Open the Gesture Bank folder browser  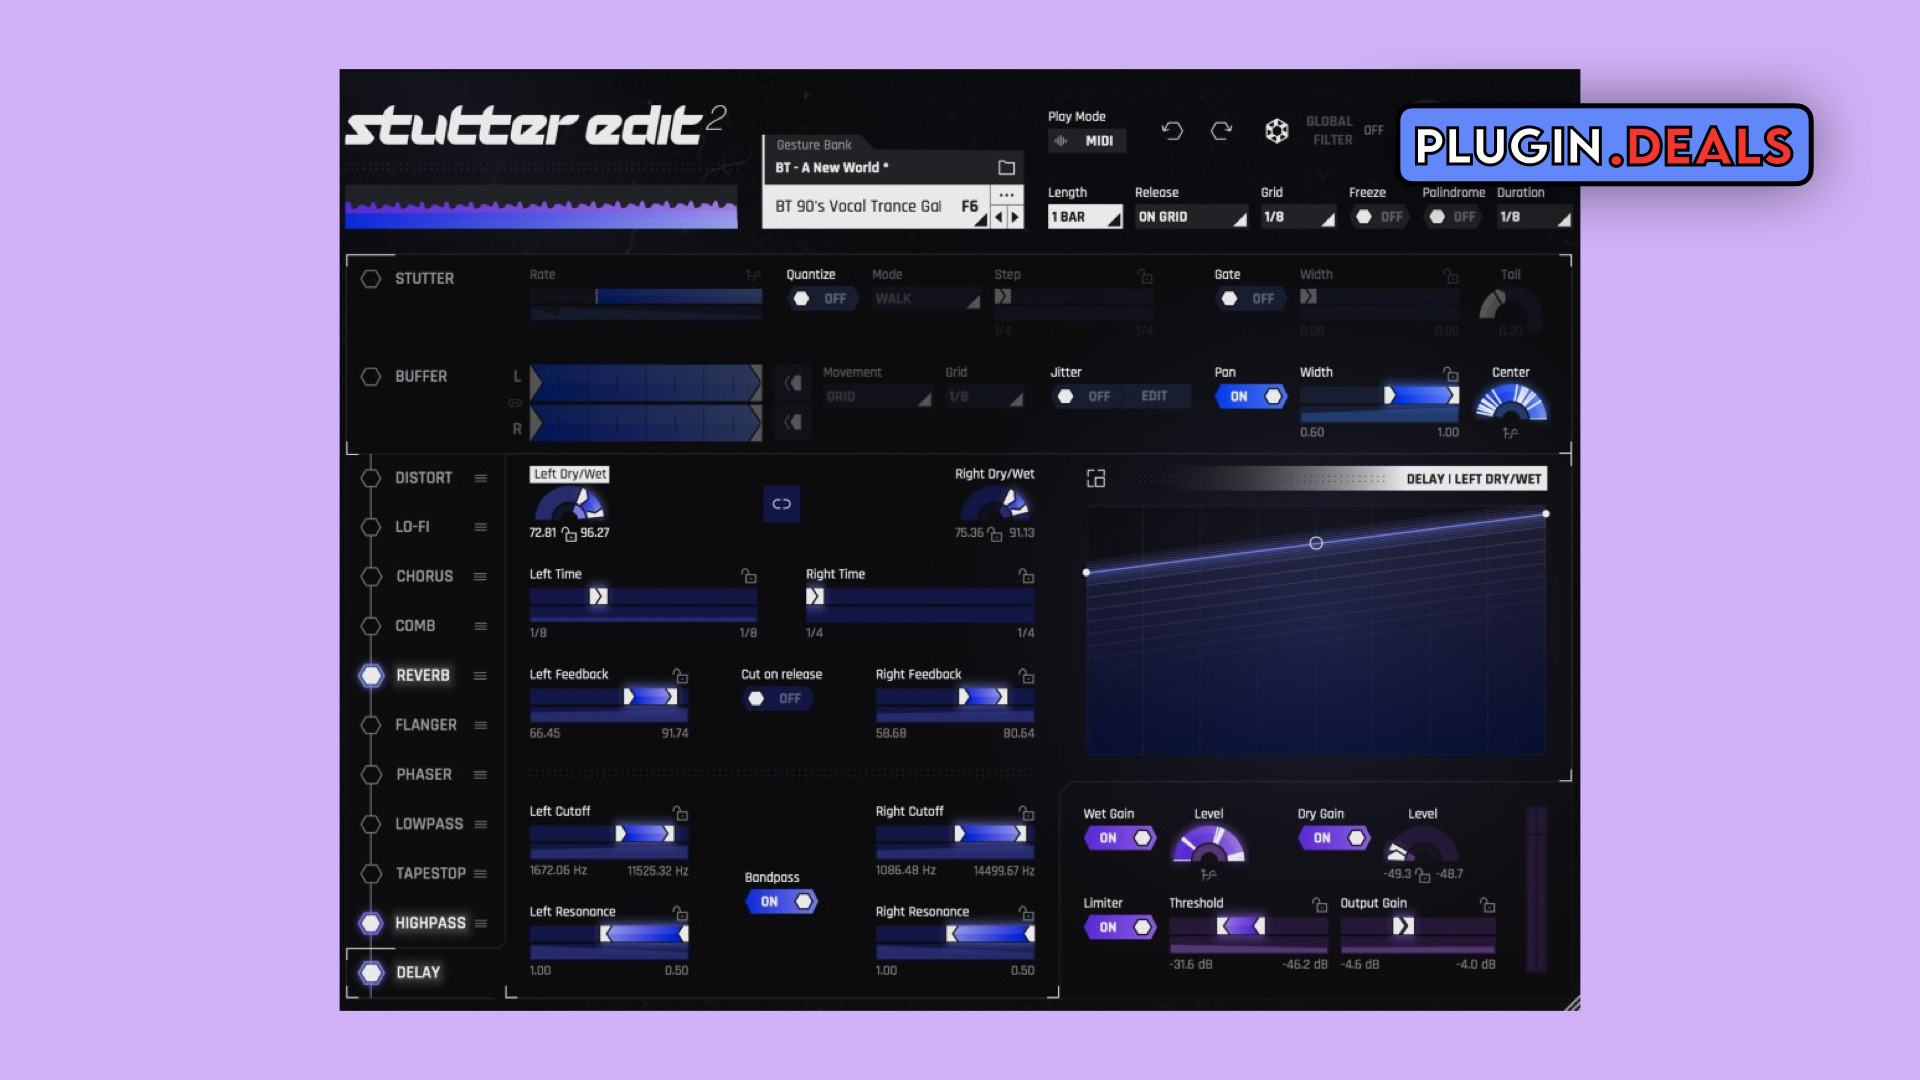click(x=1006, y=167)
